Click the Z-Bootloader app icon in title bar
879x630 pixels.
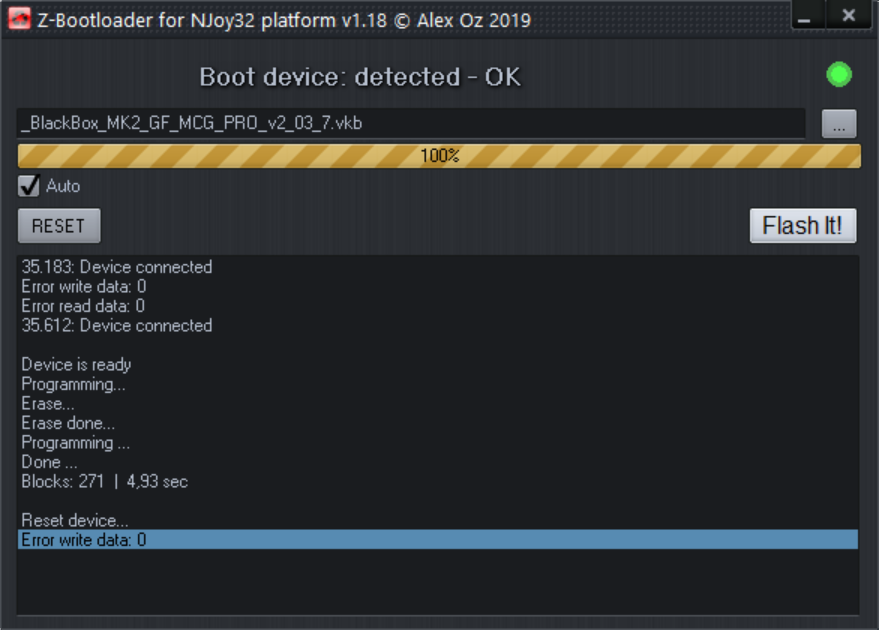(x=19, y=19)
